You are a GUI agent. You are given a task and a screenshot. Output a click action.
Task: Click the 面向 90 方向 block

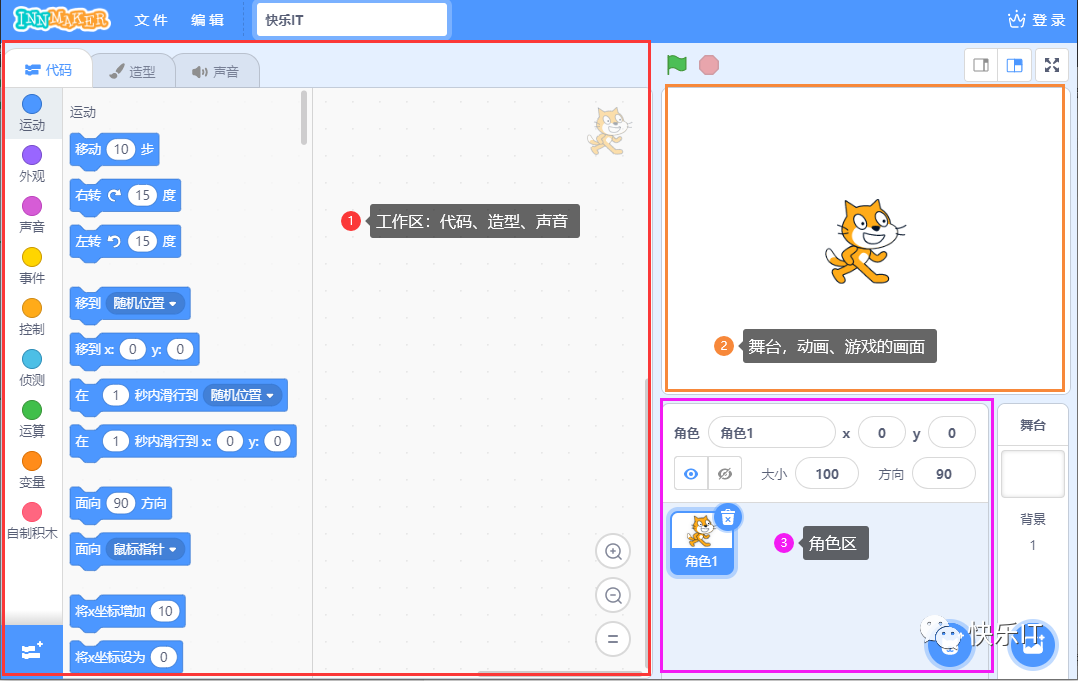(121, 504)
